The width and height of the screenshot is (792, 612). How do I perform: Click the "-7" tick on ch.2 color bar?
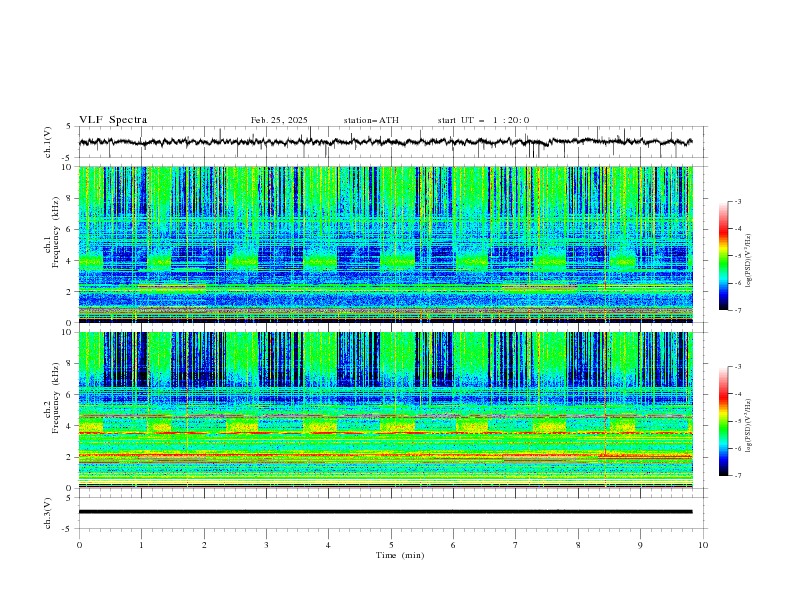737,476
